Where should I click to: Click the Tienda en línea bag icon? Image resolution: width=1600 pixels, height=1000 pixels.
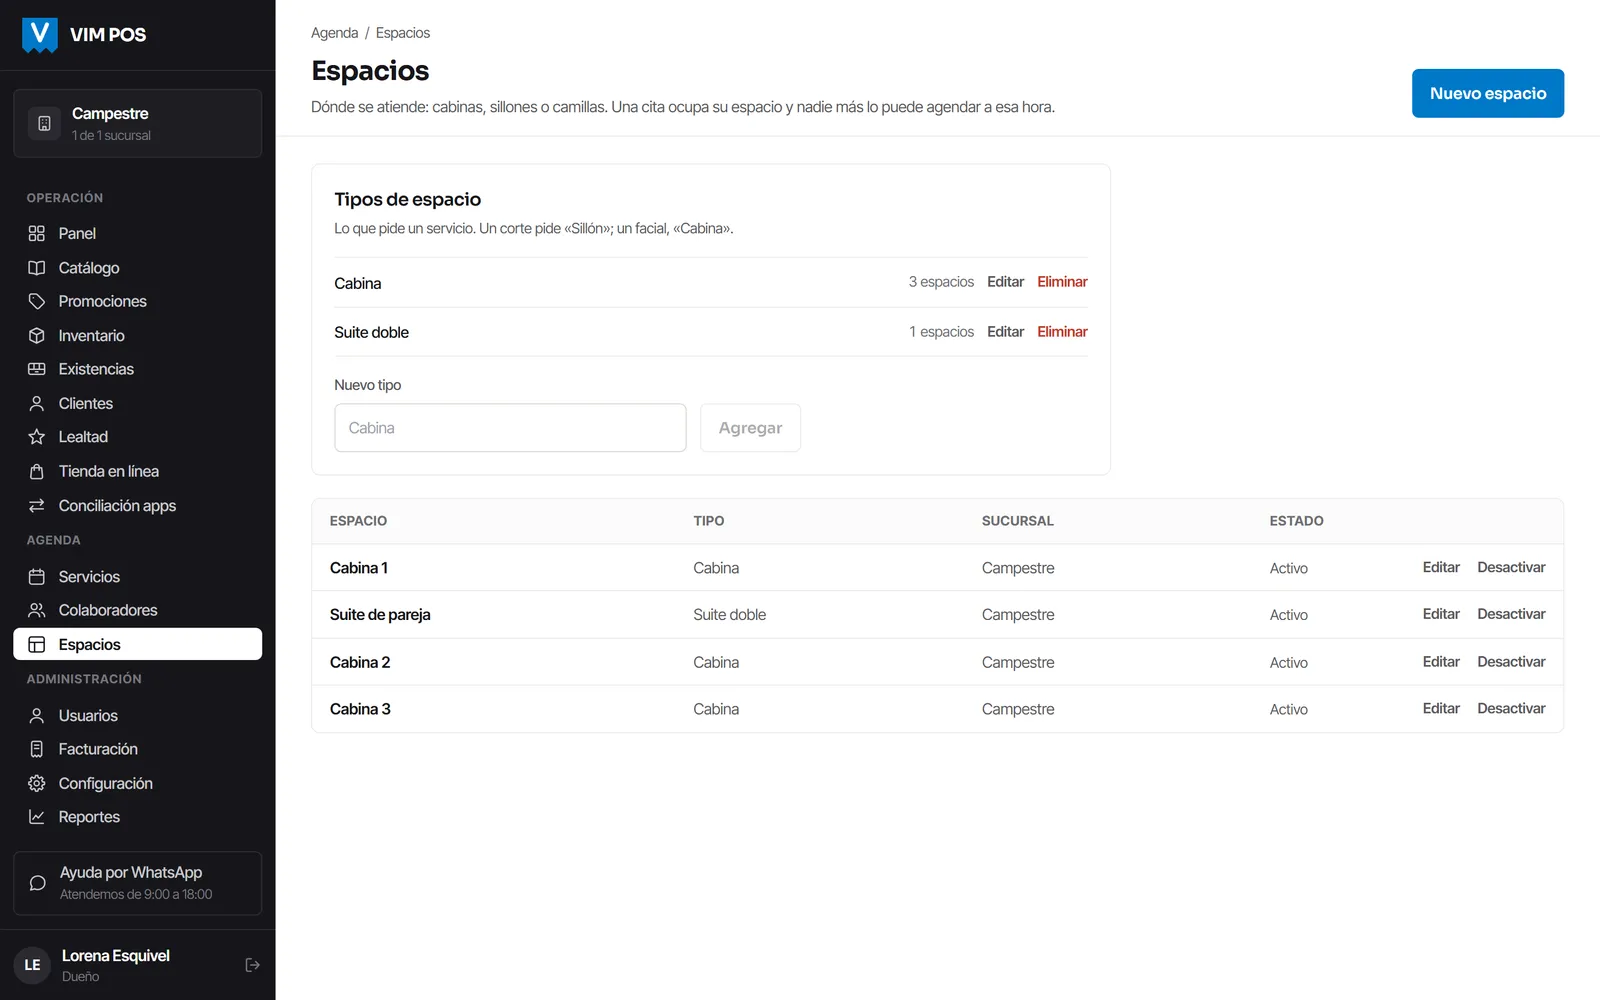pos(37,471)
